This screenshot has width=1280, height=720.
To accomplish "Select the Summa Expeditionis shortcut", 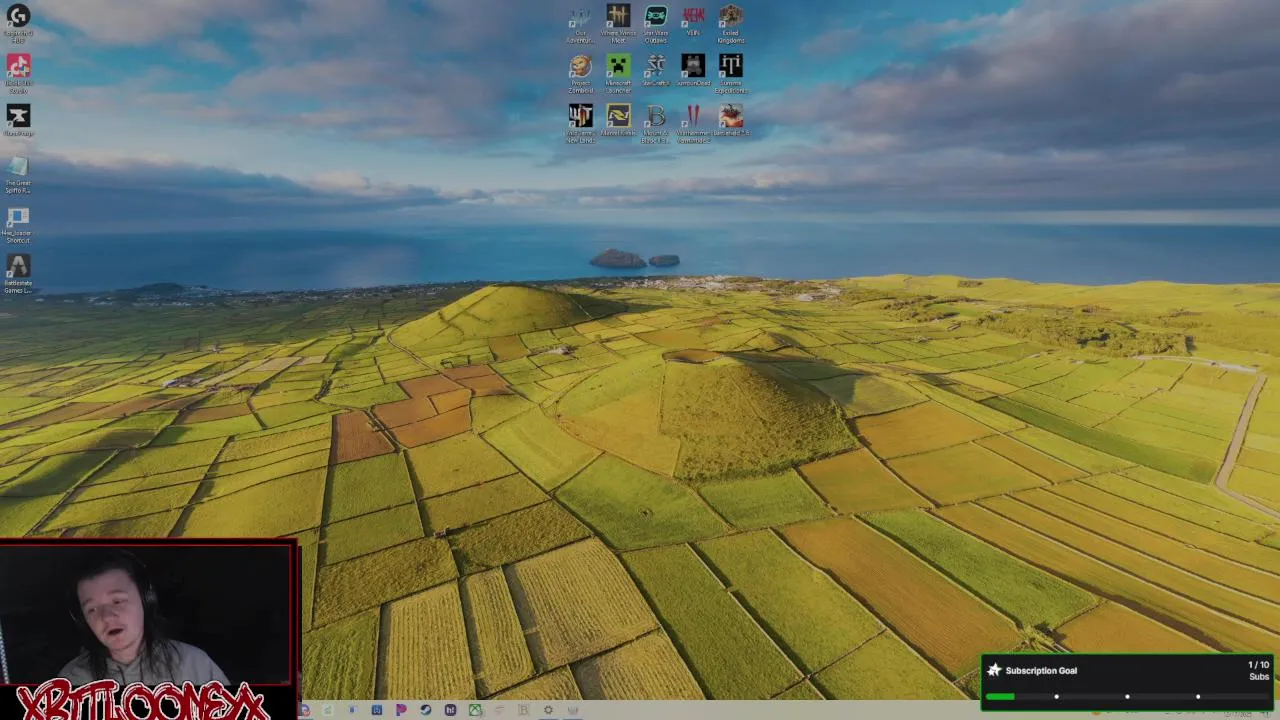I will pyautogui.click(x=731, y=73).
